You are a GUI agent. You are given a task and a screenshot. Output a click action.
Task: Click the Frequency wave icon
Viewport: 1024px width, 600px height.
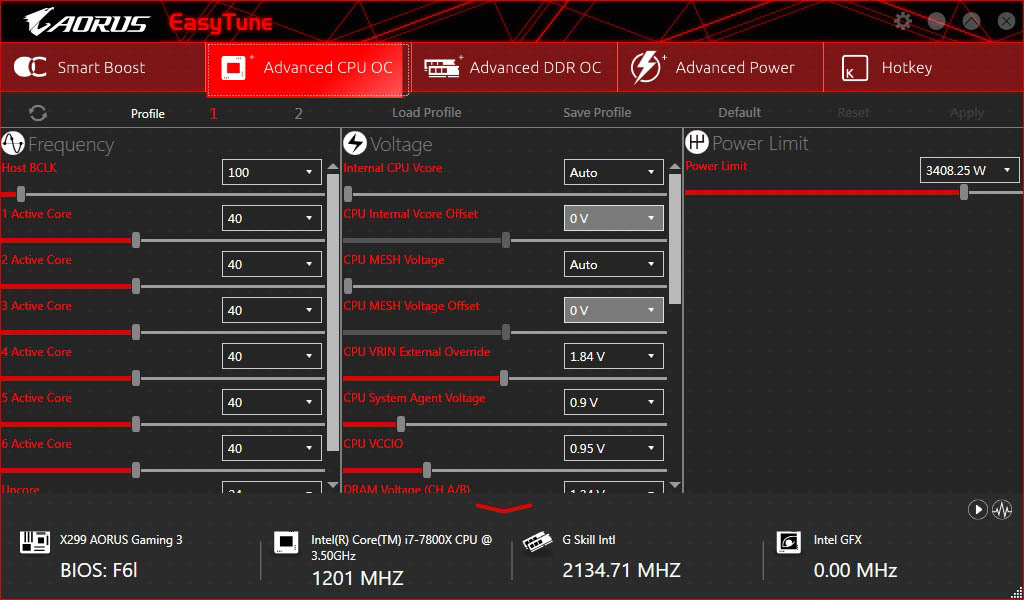(13, 143)
